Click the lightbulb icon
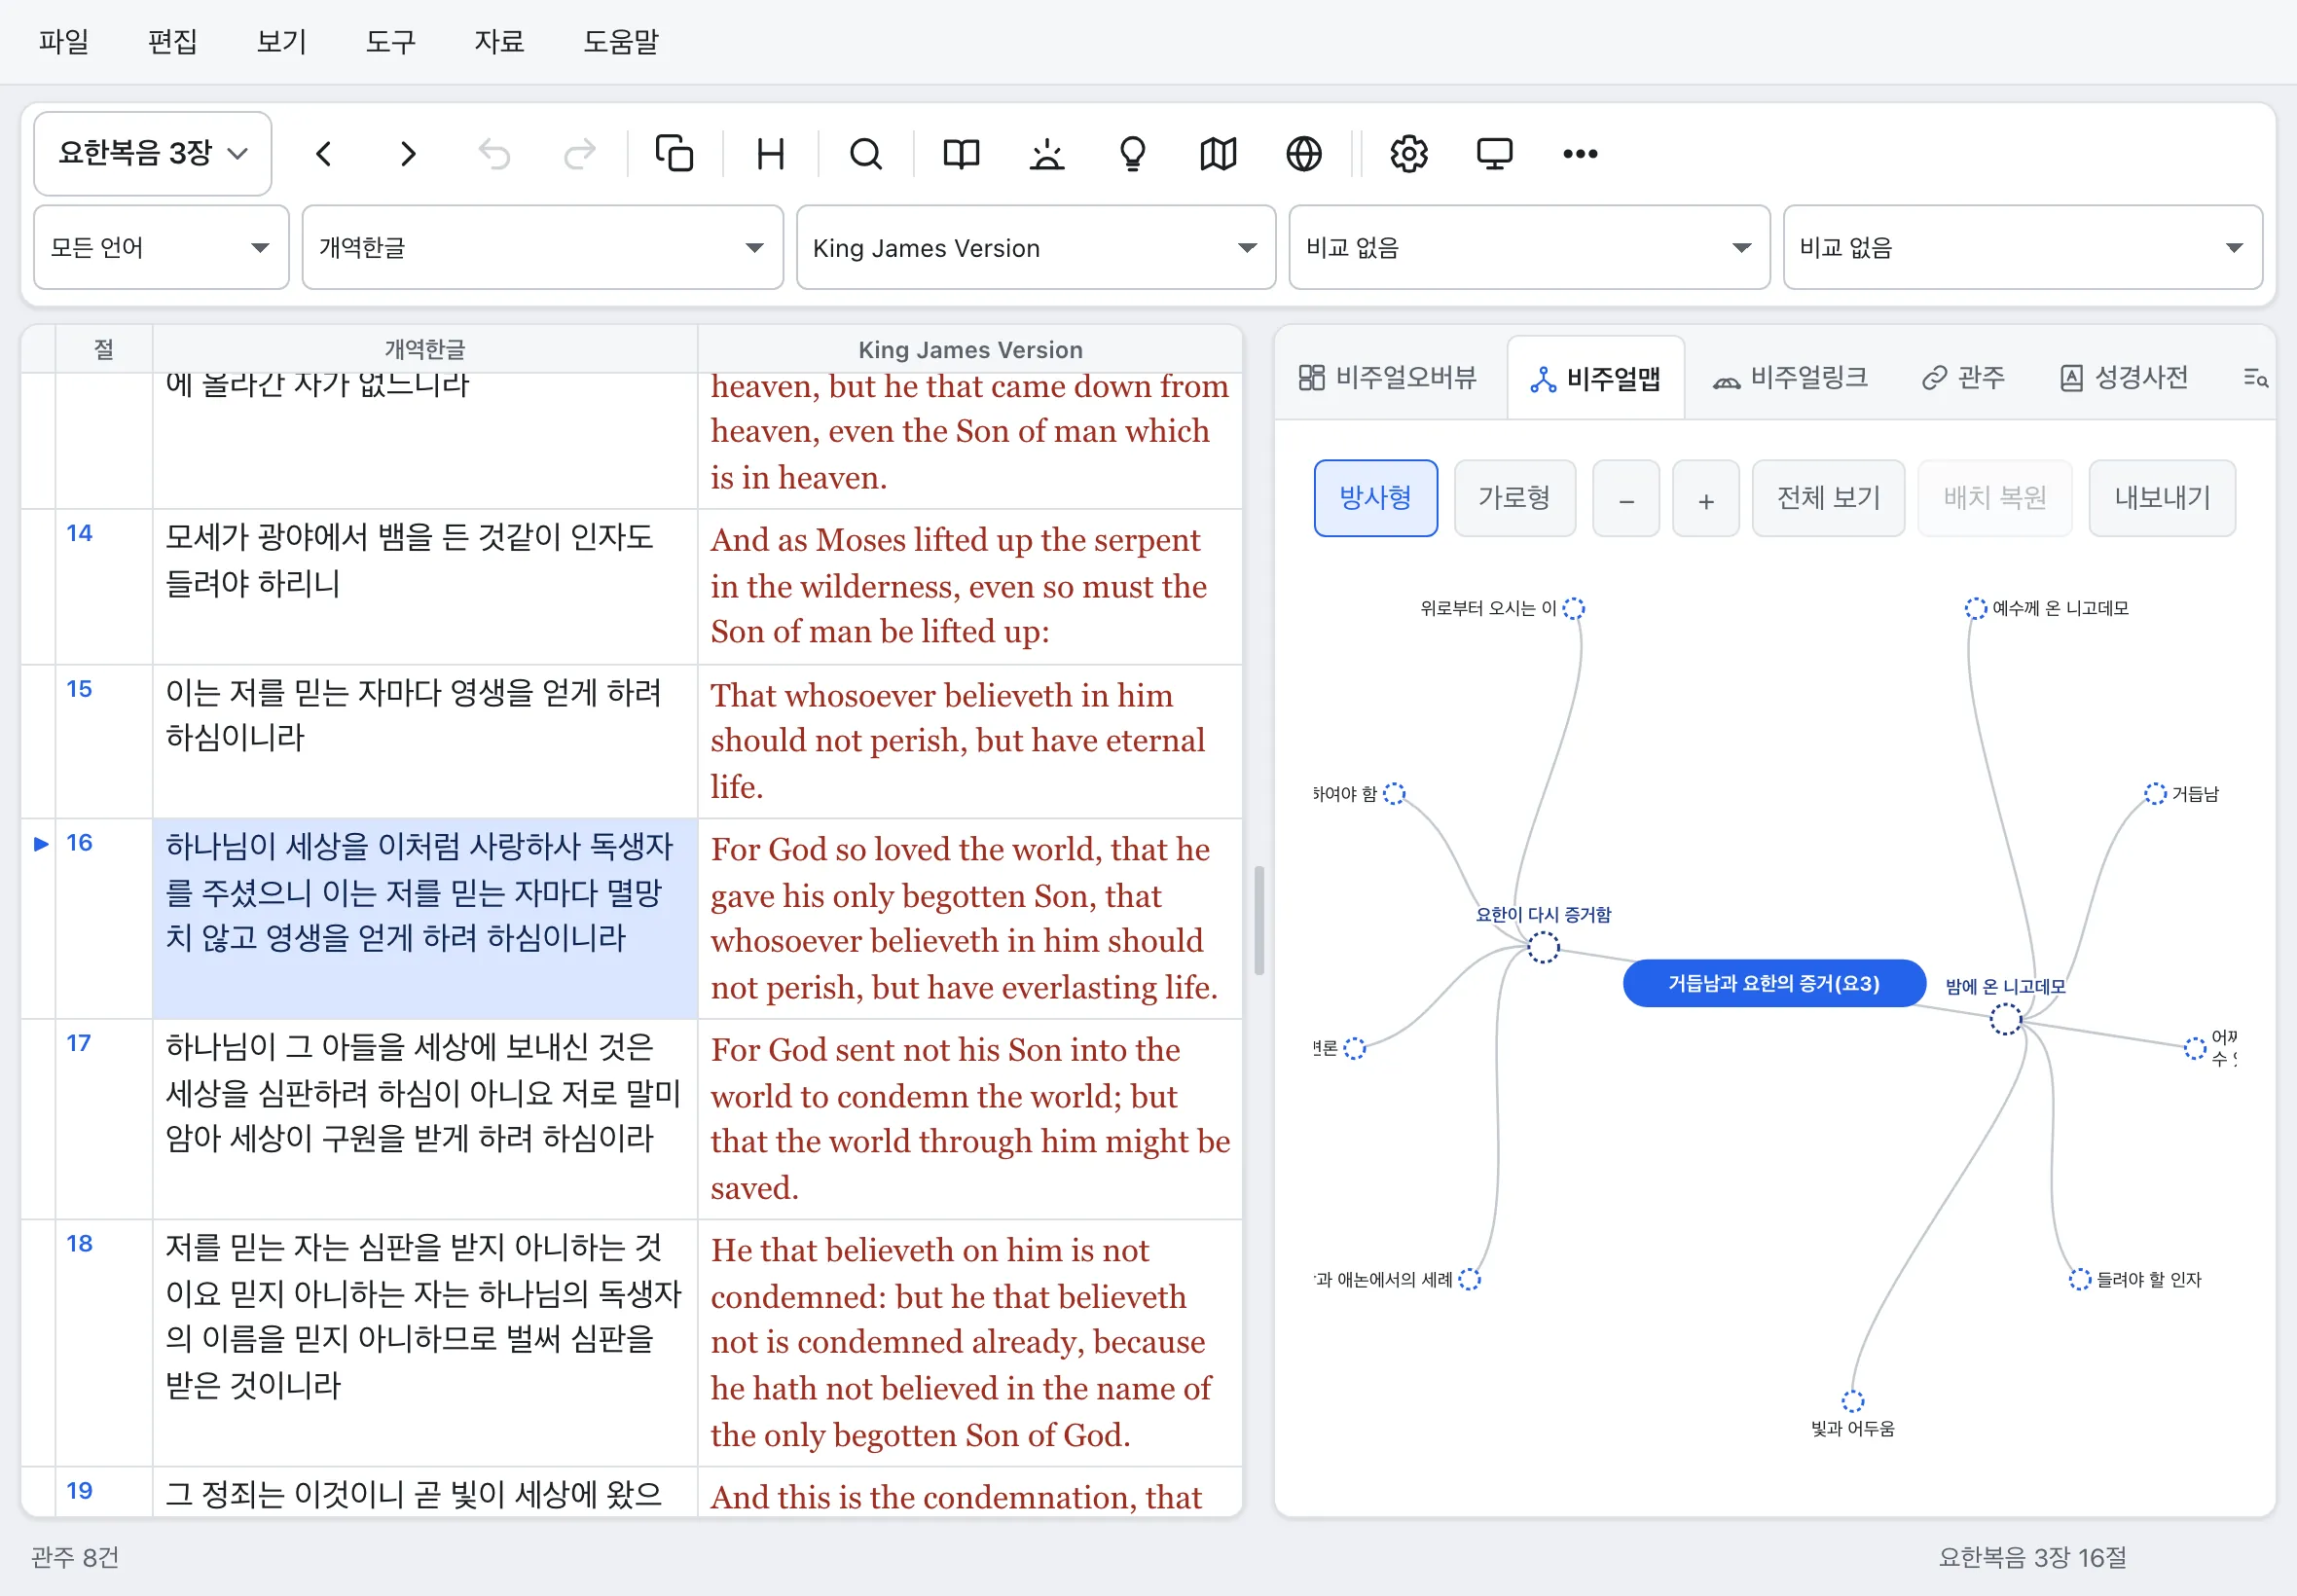 tap(1133, 154)
